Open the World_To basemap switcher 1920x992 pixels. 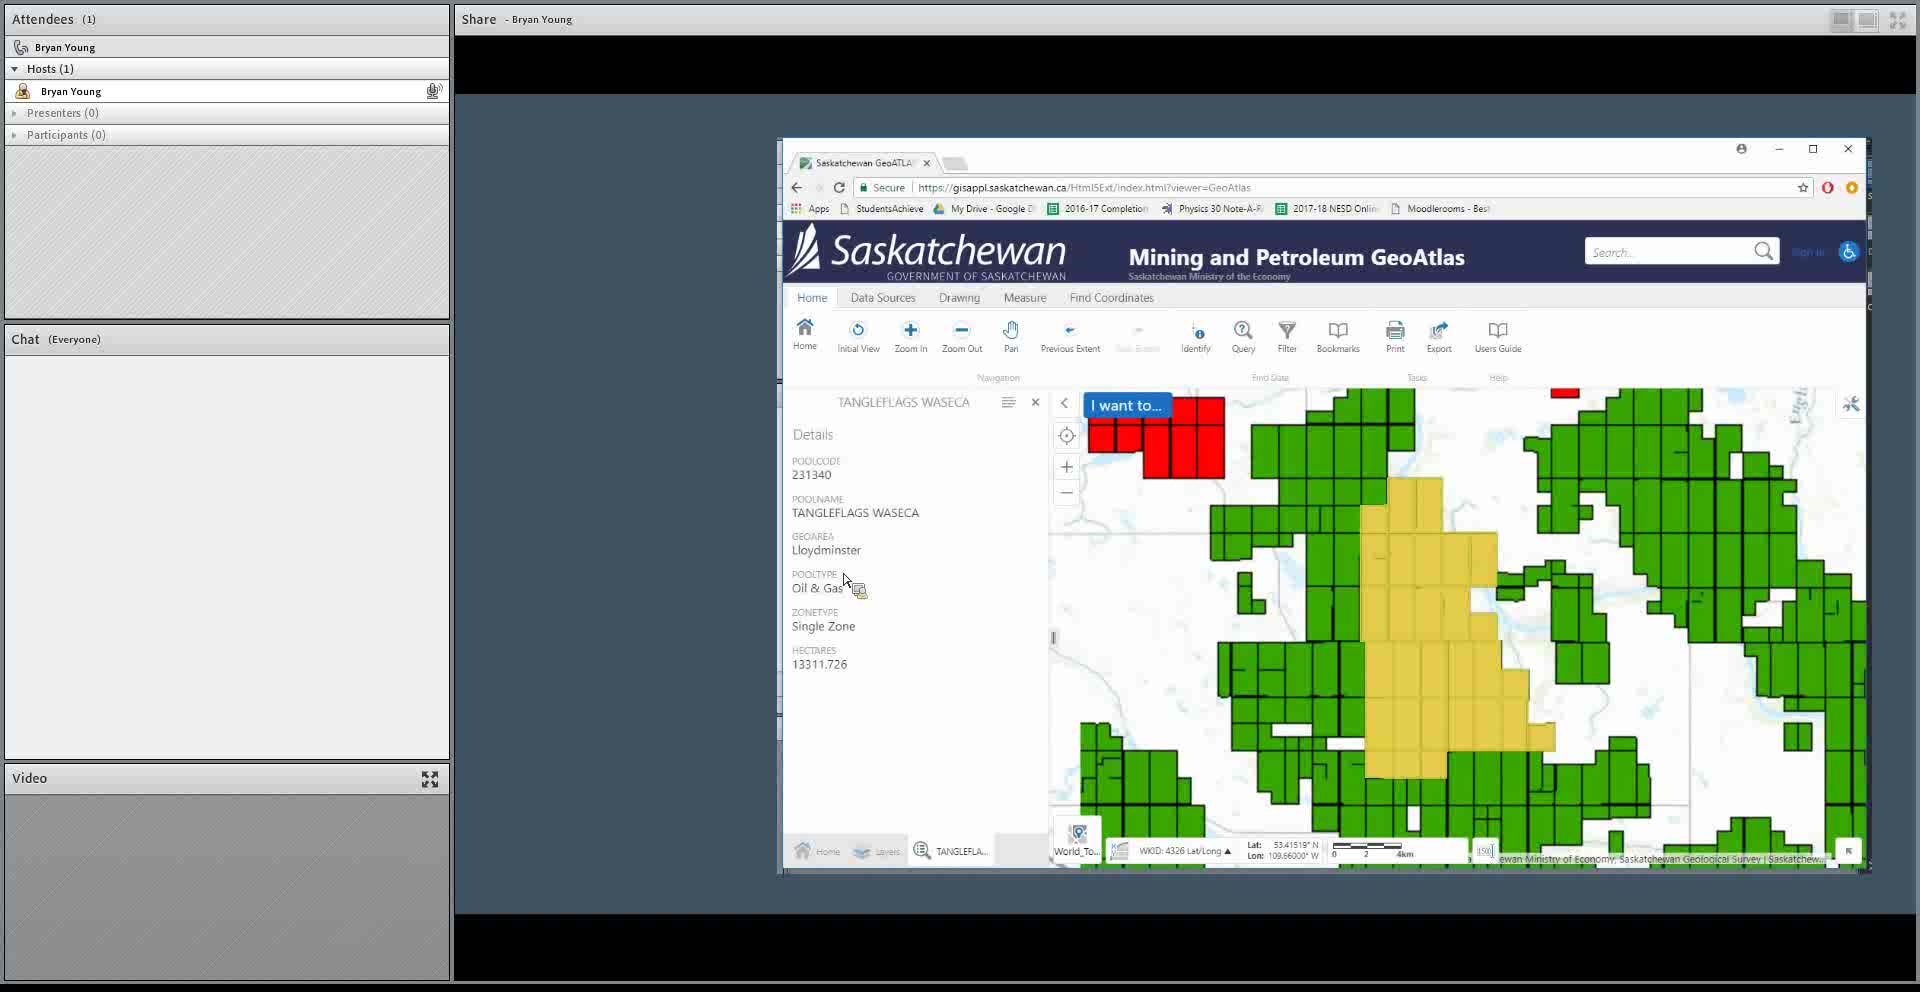[x=1077, y=839]
